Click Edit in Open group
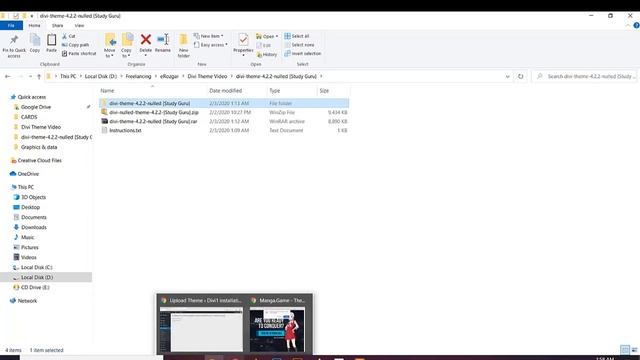 (264, 45)
